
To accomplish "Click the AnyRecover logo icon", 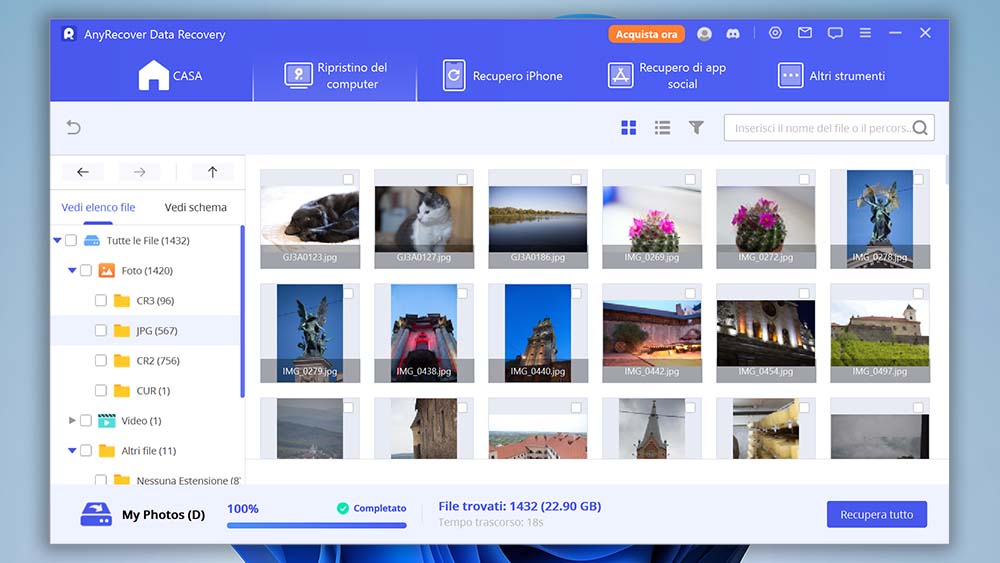I will (69, 34).
